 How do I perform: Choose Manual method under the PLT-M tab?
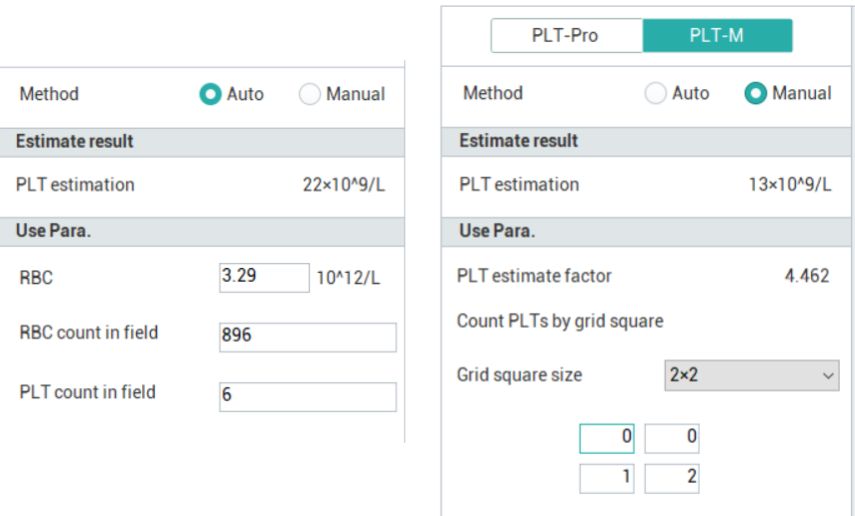[756, 93]
